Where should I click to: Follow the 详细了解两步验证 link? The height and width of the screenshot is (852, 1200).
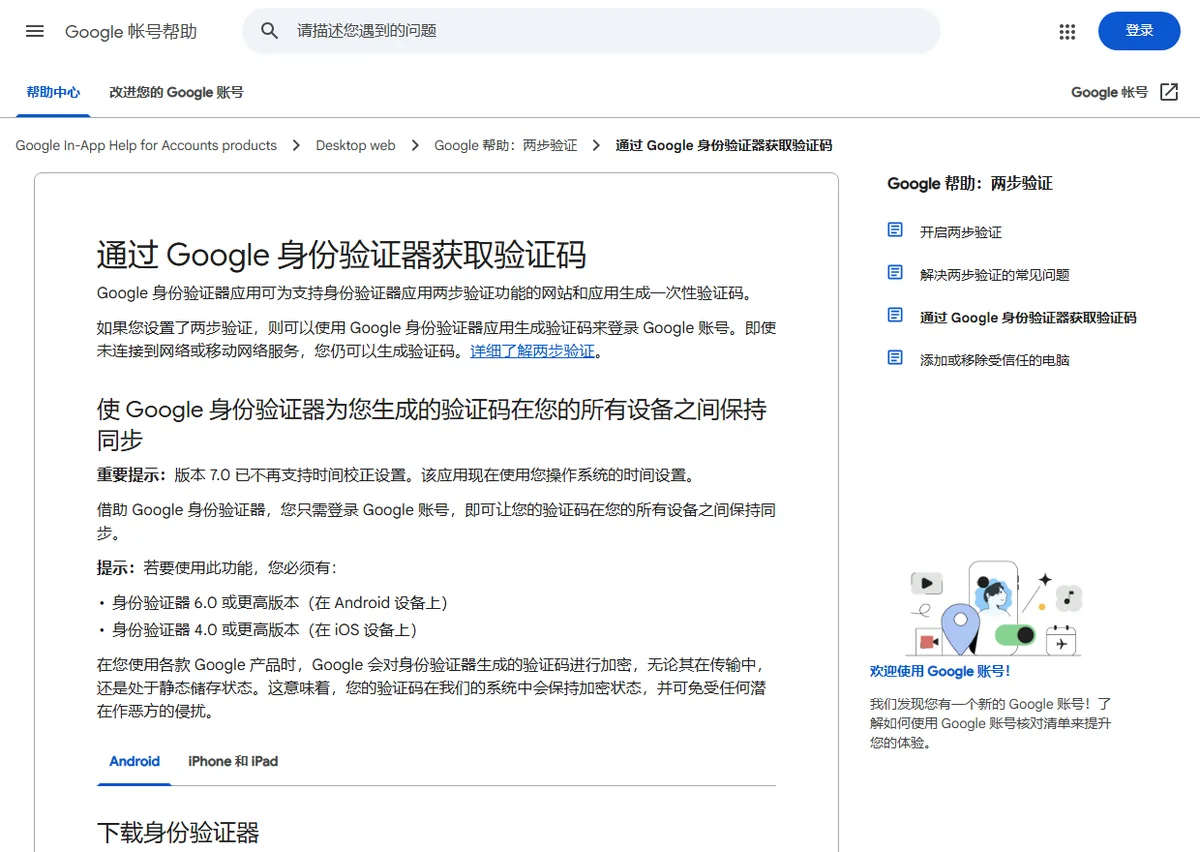pos(532,351)
